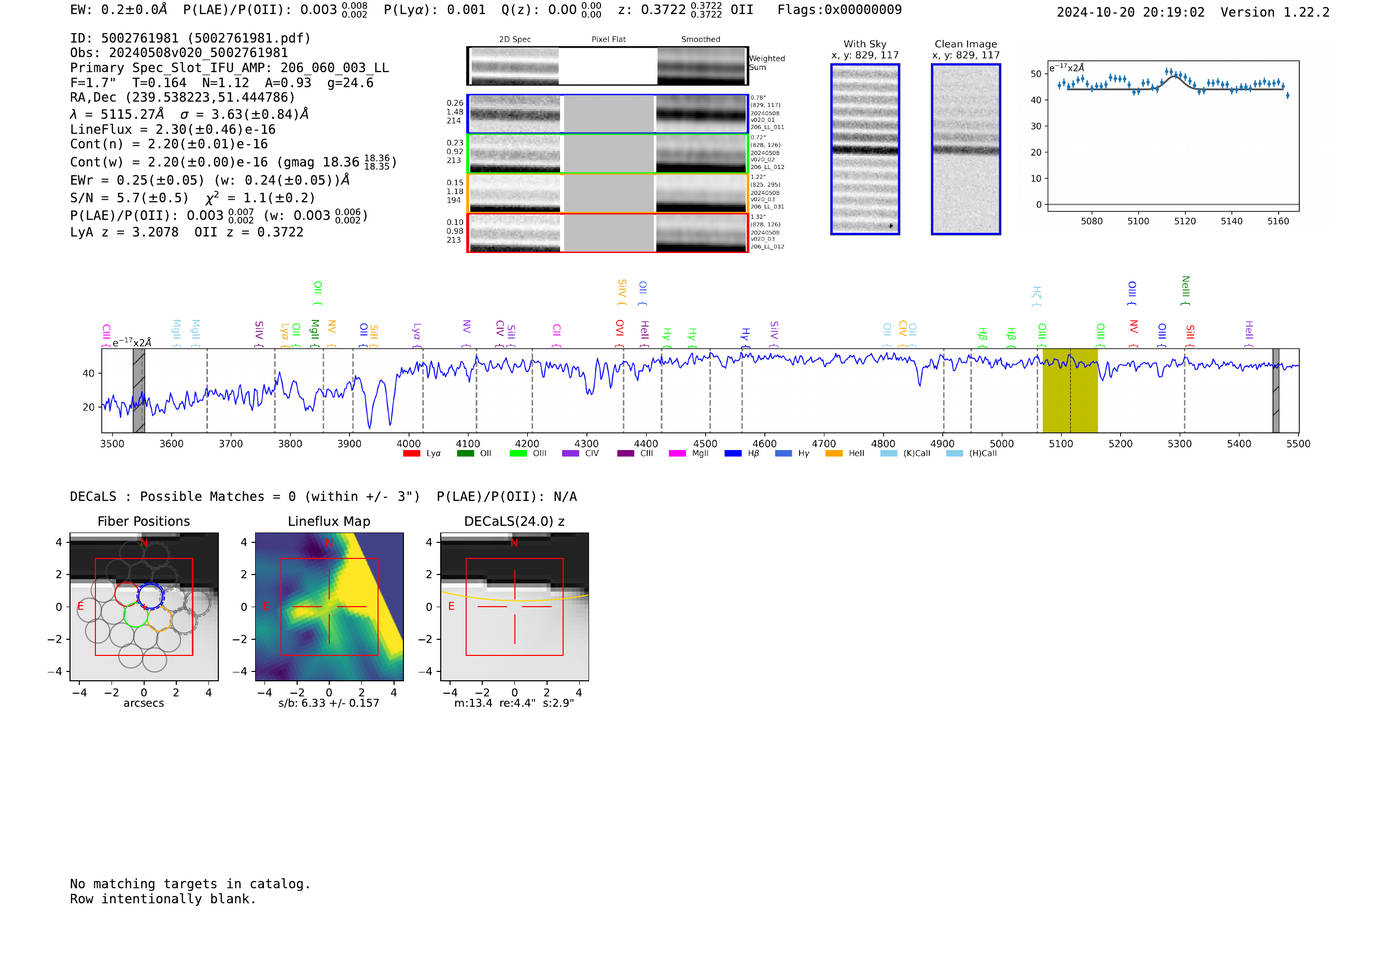Select the RA,Dec coordinates line
Screen dimensions: 1400x953
pyautogui.click(x=183, y=98)
